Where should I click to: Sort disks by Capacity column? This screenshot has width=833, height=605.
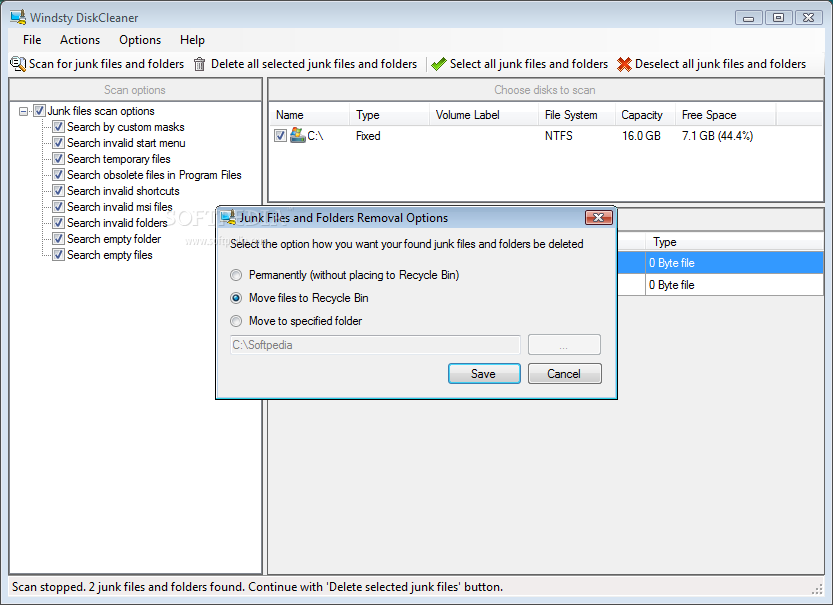coord(645,115)
